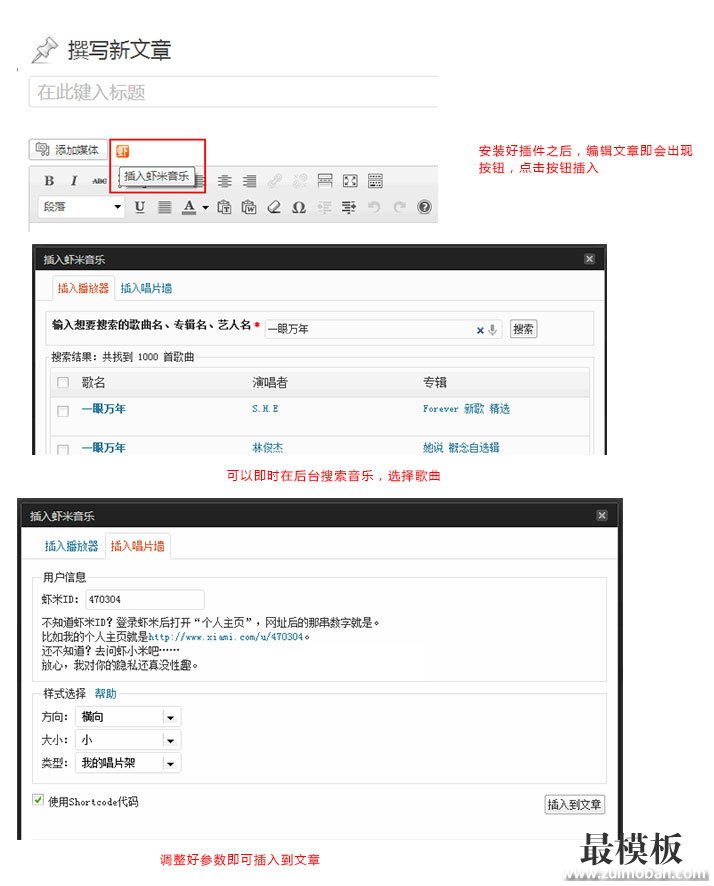Screen dimensions: 714x886
Task: Open the 方向 direction dropdown set to 横向
Action: pyautogui.click(x=129, y=717)
